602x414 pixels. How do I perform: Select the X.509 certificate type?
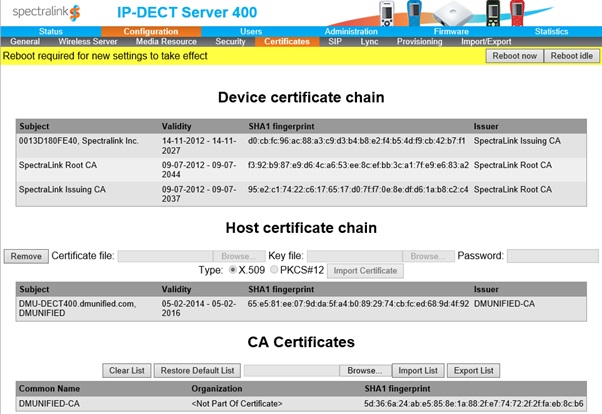tap(234, 271)
